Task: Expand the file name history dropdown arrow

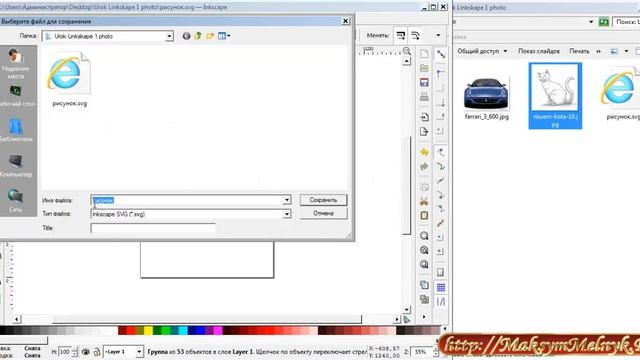Action: tap(287, 200)
